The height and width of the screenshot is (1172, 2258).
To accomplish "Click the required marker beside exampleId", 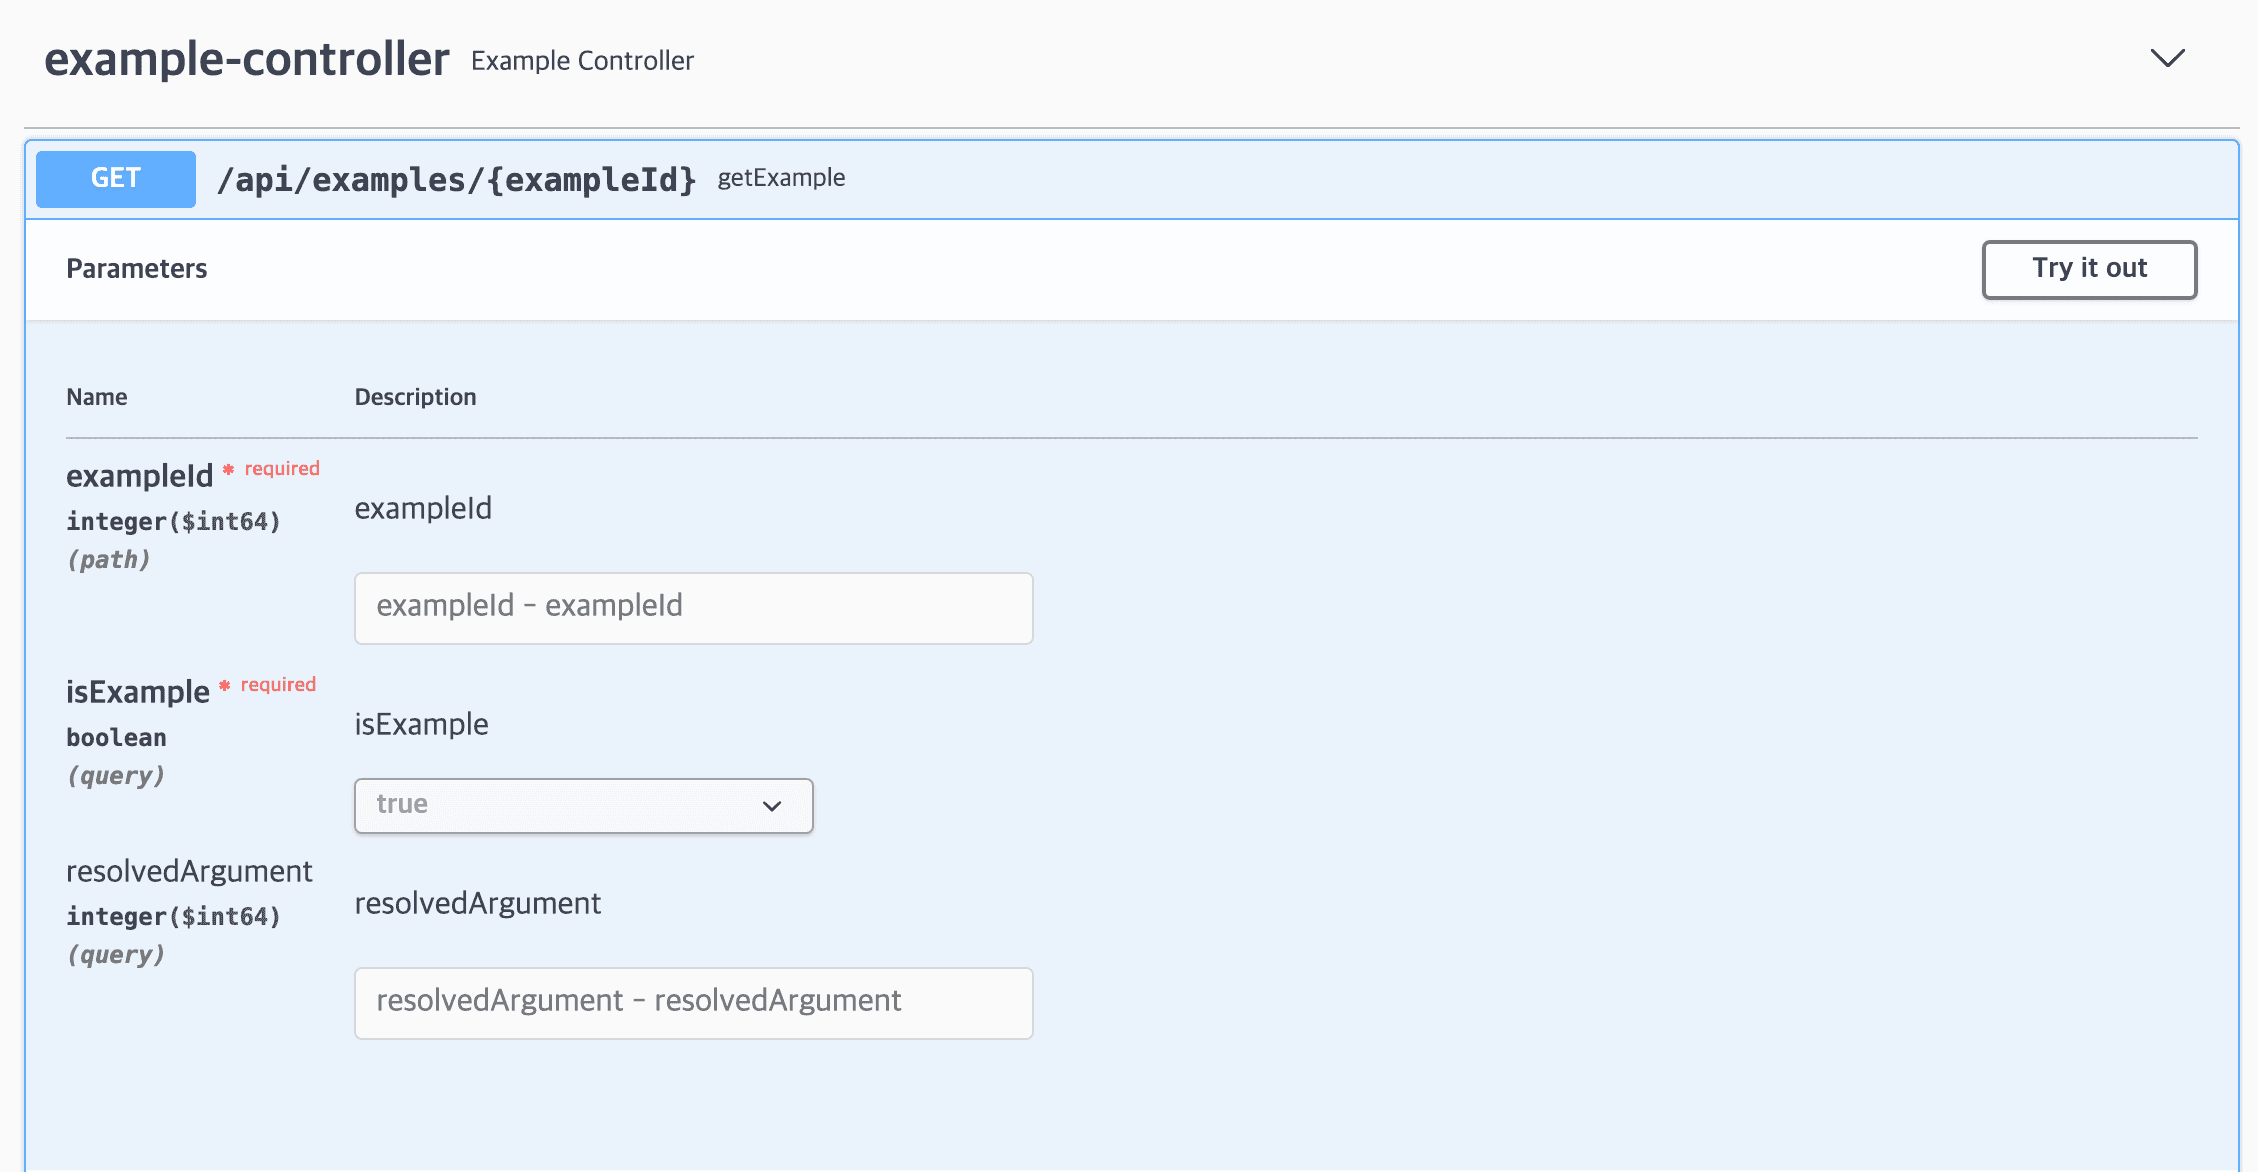I will (272, 469).
